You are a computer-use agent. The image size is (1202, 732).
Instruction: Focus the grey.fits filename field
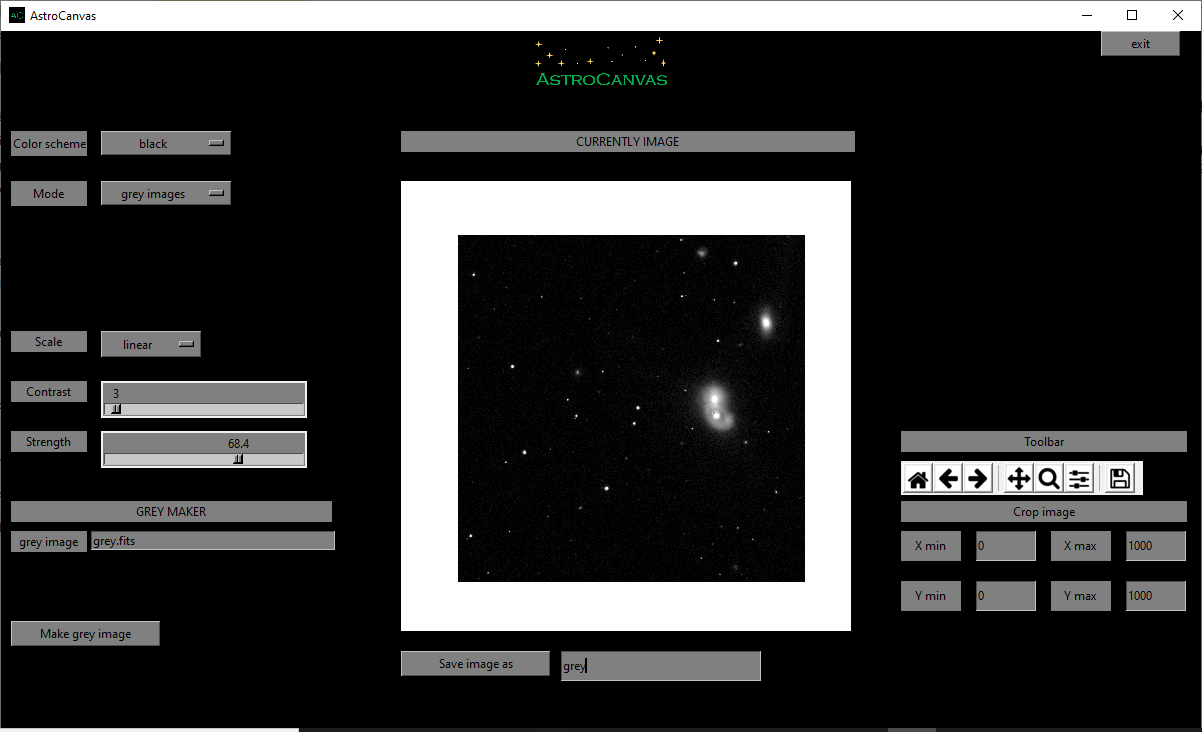click(213, 540)
